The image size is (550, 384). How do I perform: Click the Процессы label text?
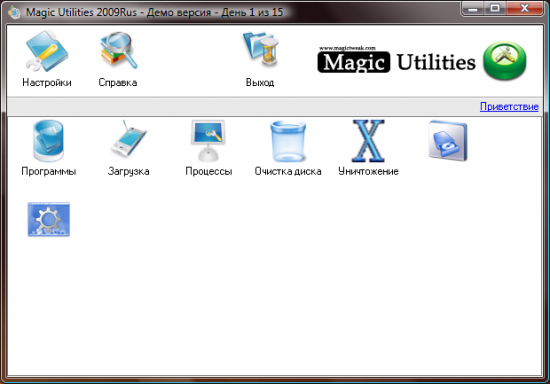click(209, 171)
